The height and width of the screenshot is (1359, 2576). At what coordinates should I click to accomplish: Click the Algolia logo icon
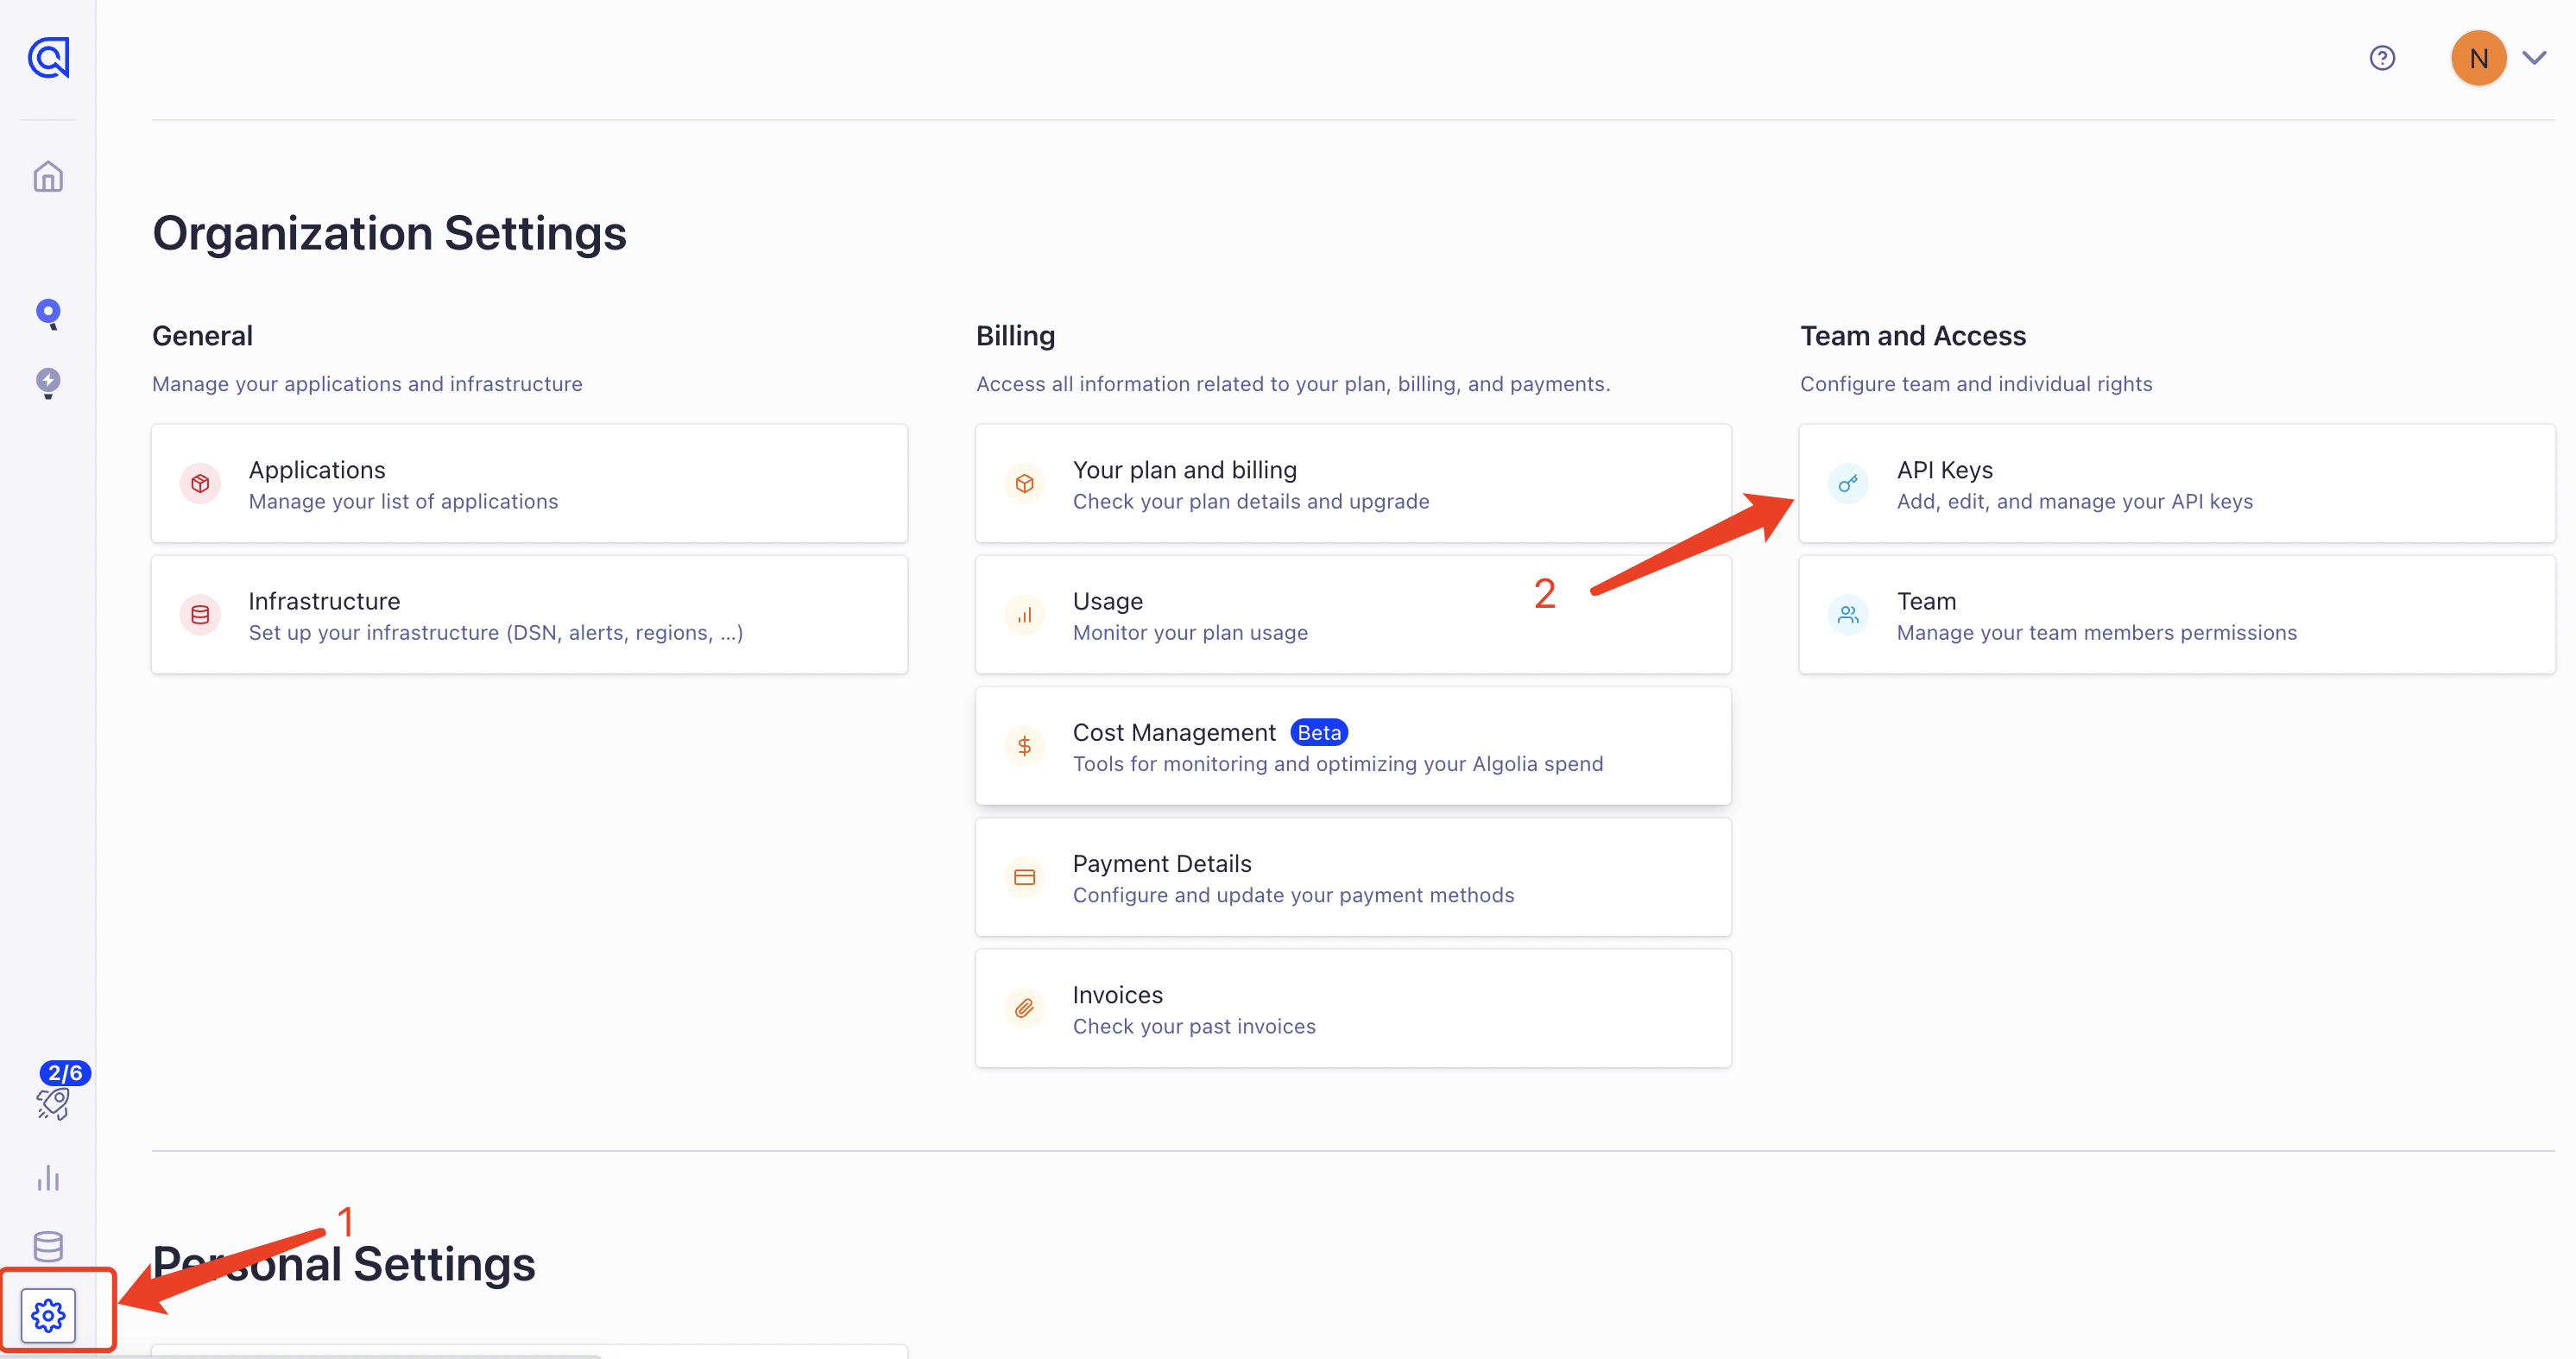(x=48, y=58)
